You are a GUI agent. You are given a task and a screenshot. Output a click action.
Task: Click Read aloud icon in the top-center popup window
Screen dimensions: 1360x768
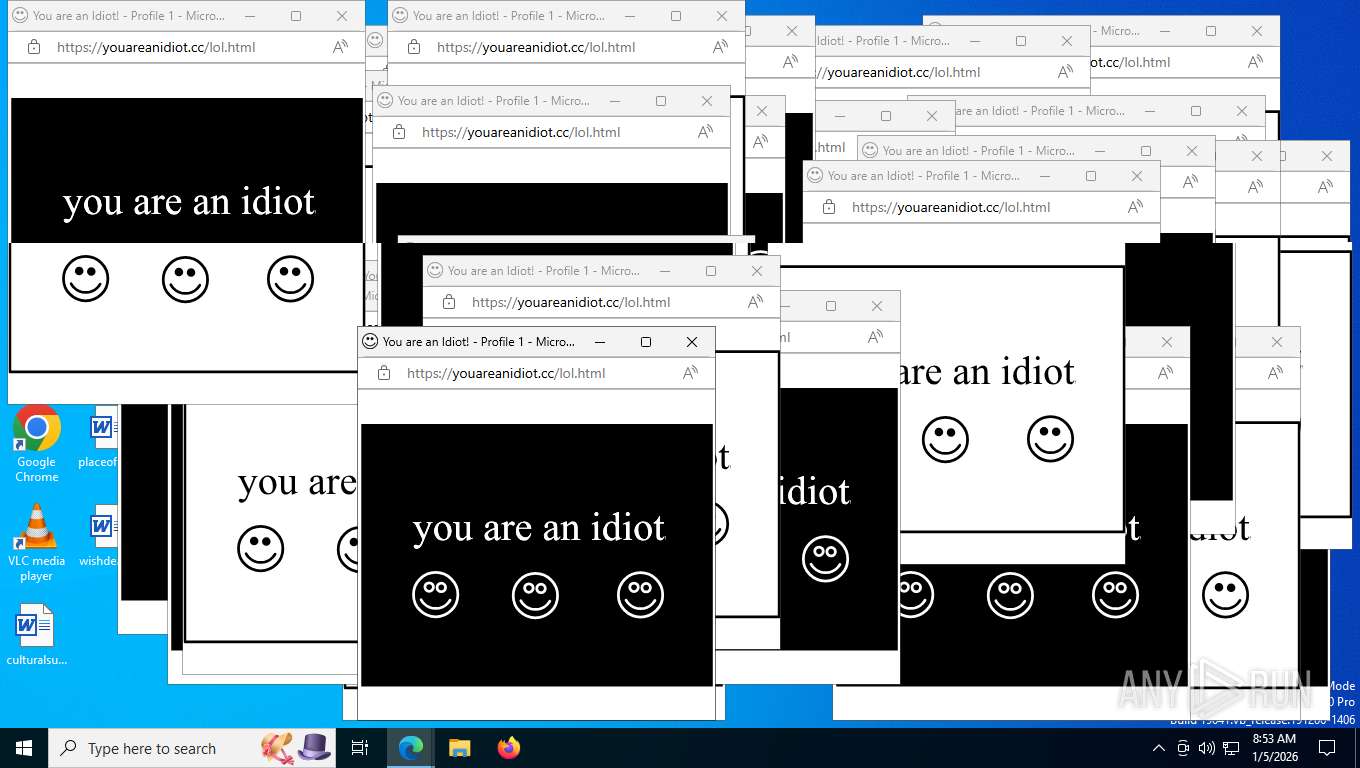tap(720, 47)
